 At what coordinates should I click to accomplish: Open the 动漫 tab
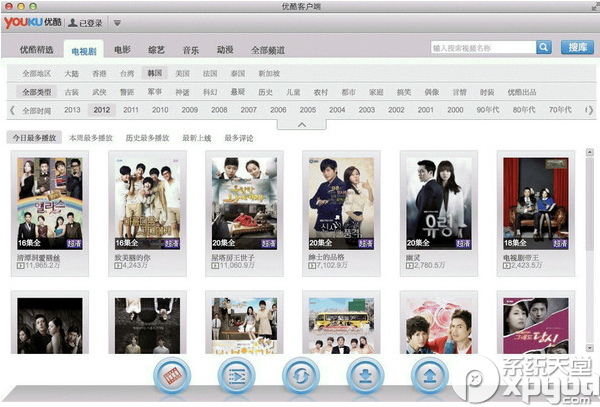[x=225, y=50]
